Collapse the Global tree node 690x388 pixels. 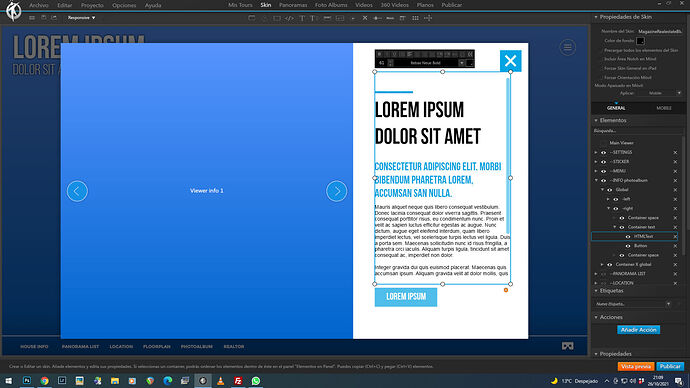coord(602,190)
